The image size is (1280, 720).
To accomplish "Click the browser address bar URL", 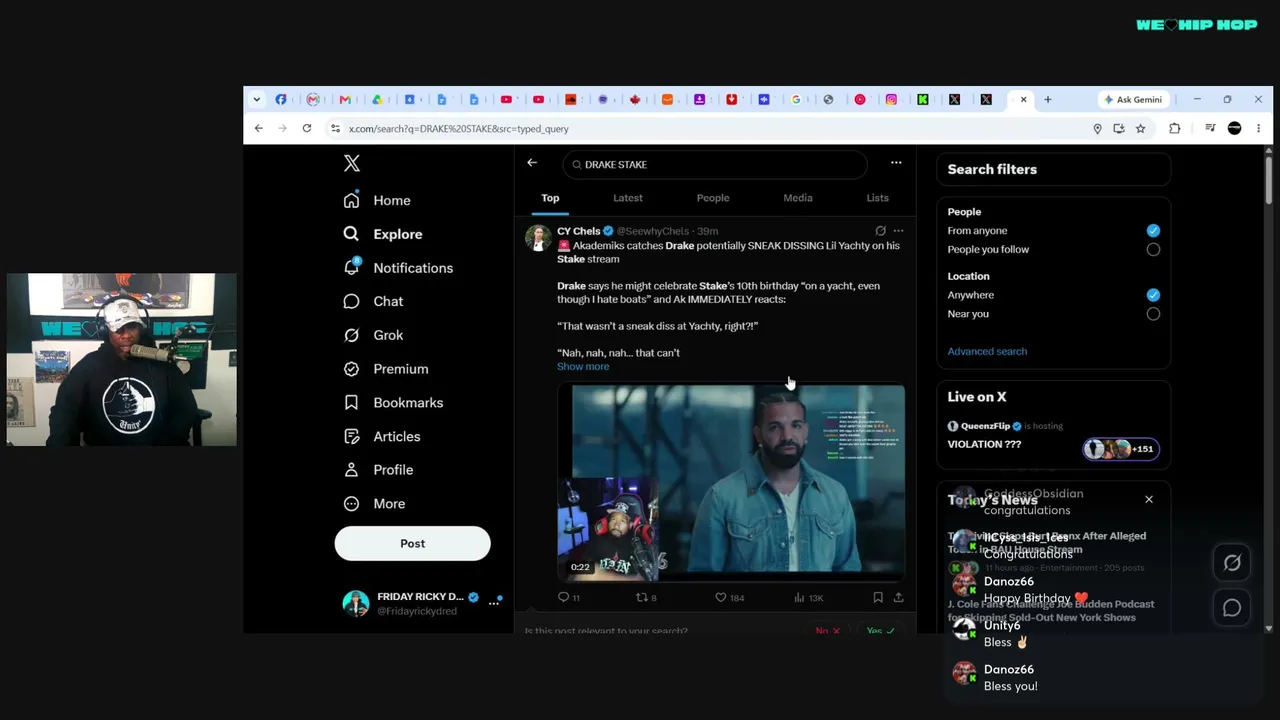I will click(x=458, y=129).
